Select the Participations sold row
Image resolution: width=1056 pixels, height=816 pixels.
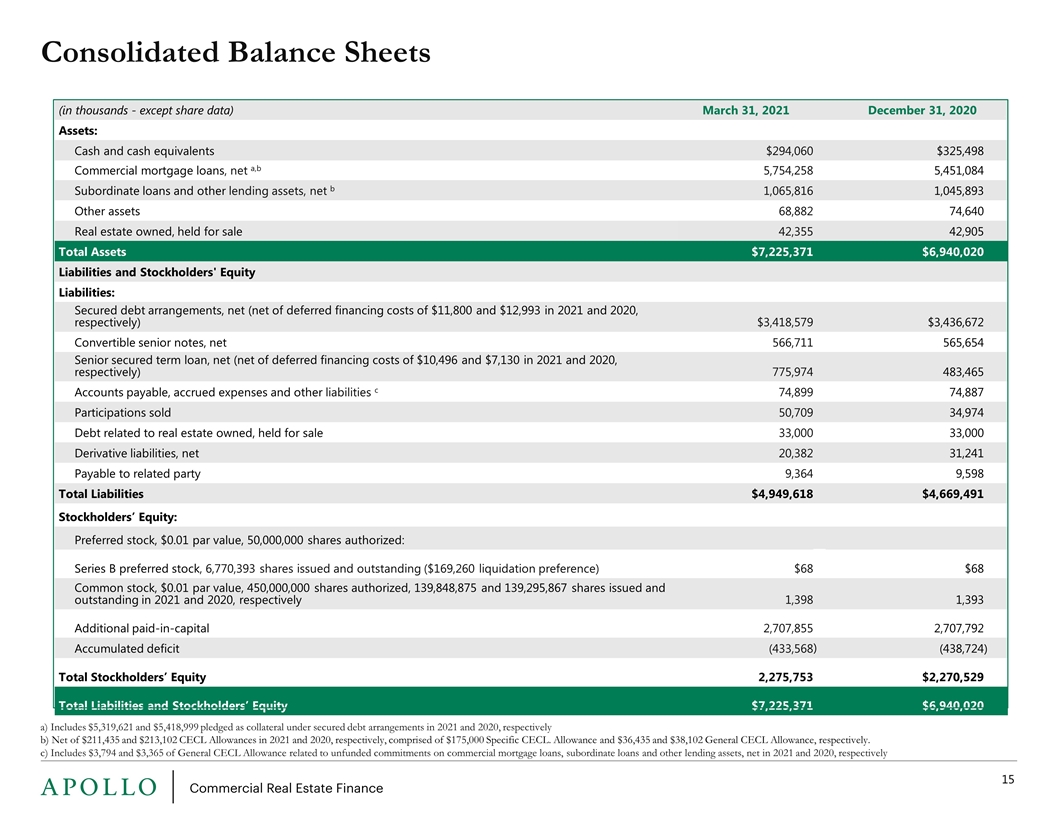click(531, 413)
